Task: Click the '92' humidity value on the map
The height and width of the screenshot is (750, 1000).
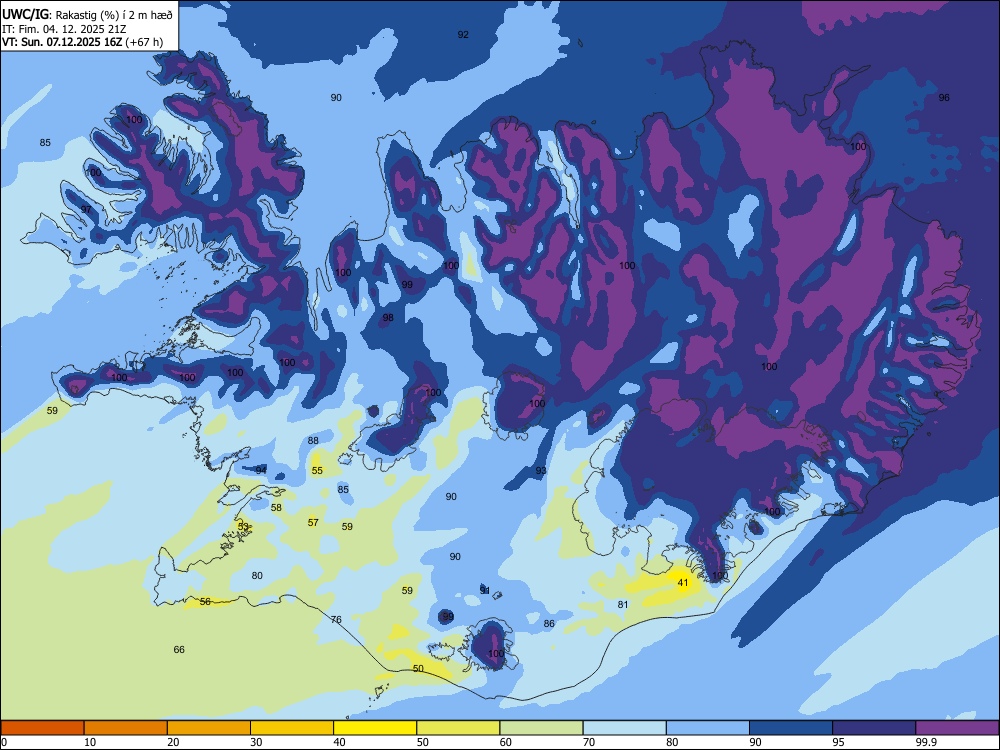Action: [x=463, y=34]
